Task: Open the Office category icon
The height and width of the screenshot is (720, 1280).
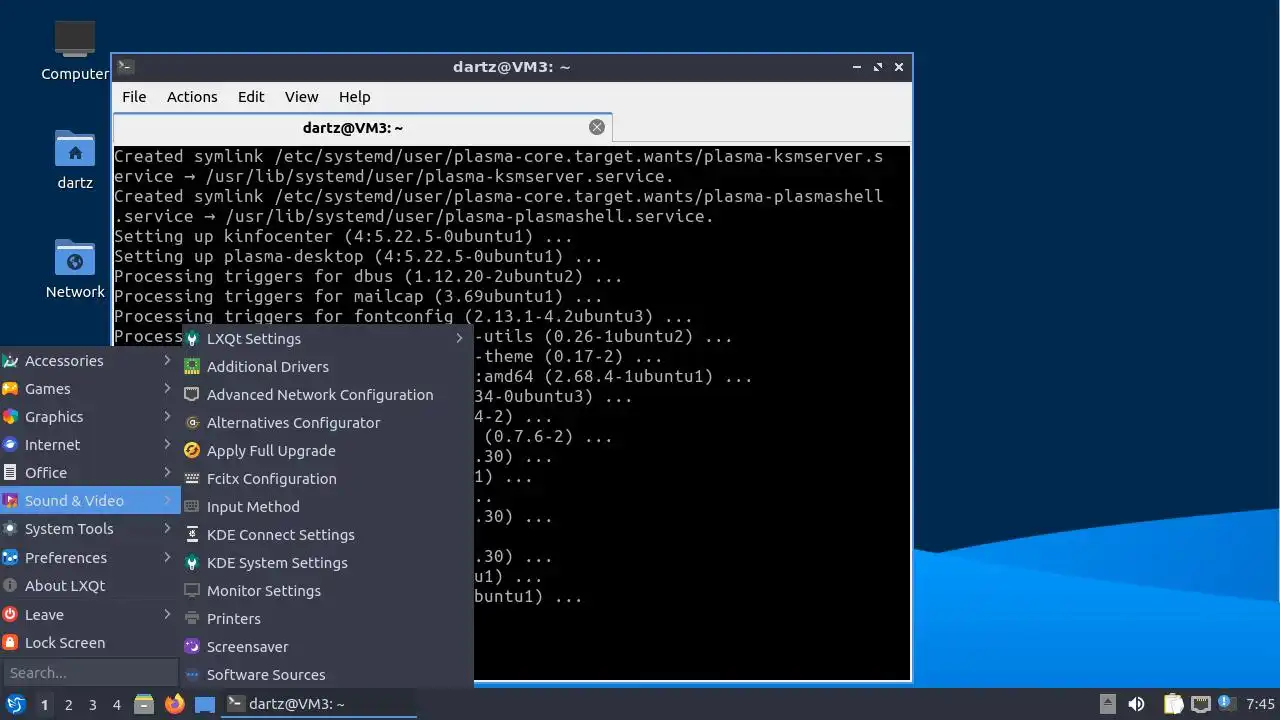Action: point(10,473)
